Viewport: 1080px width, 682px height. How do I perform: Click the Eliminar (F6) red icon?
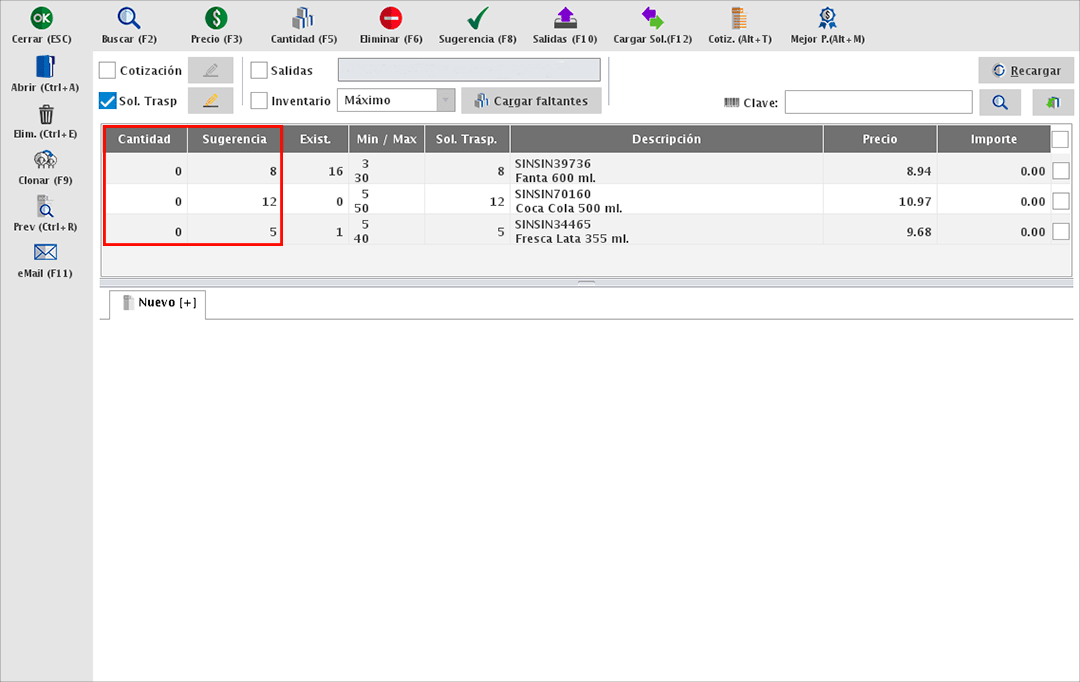(391, 18)
